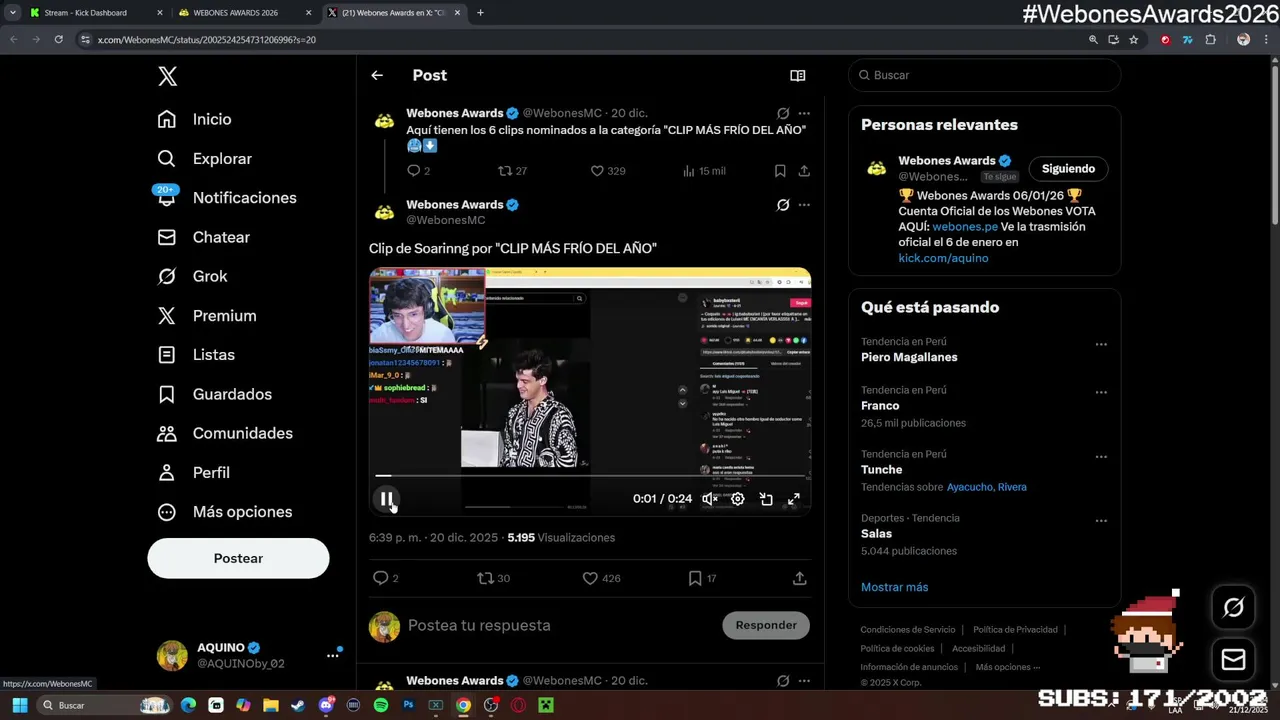
Task: Open more options on the first post
Action: 804,114
